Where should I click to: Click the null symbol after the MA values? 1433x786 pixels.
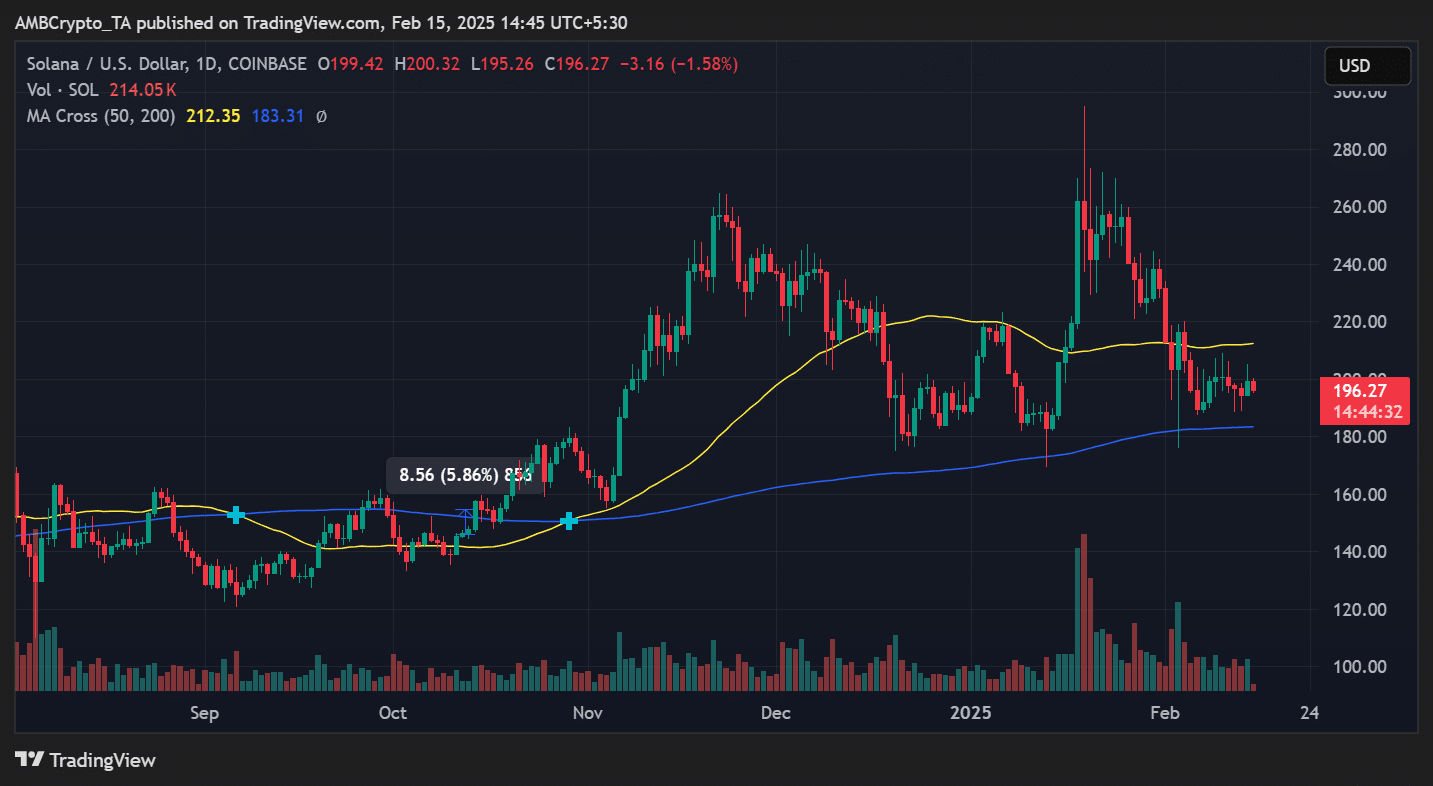[x=321, y=116]
